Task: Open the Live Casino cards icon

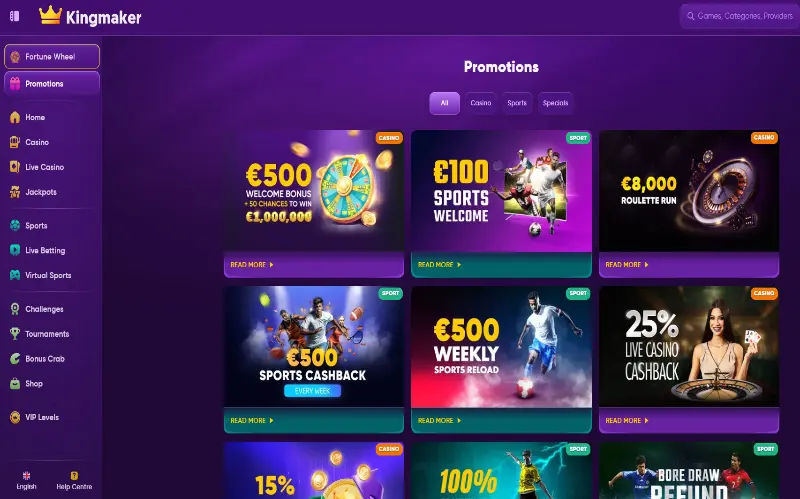Action: click(x=15, y=167)
